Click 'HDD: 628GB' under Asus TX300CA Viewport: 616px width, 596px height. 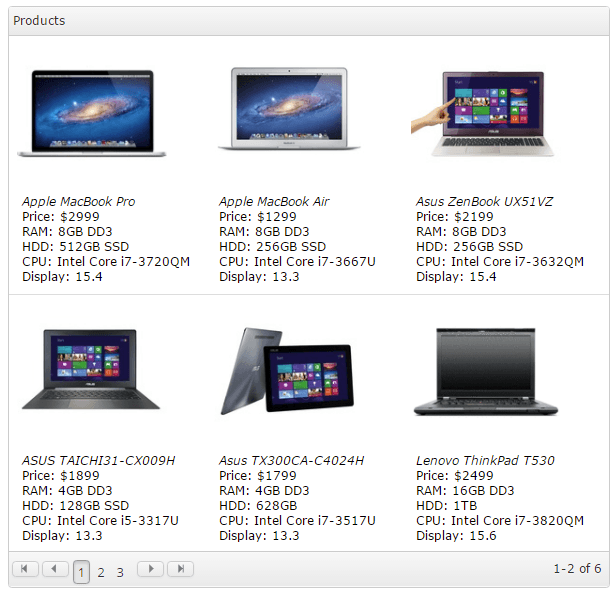[258, 505]
